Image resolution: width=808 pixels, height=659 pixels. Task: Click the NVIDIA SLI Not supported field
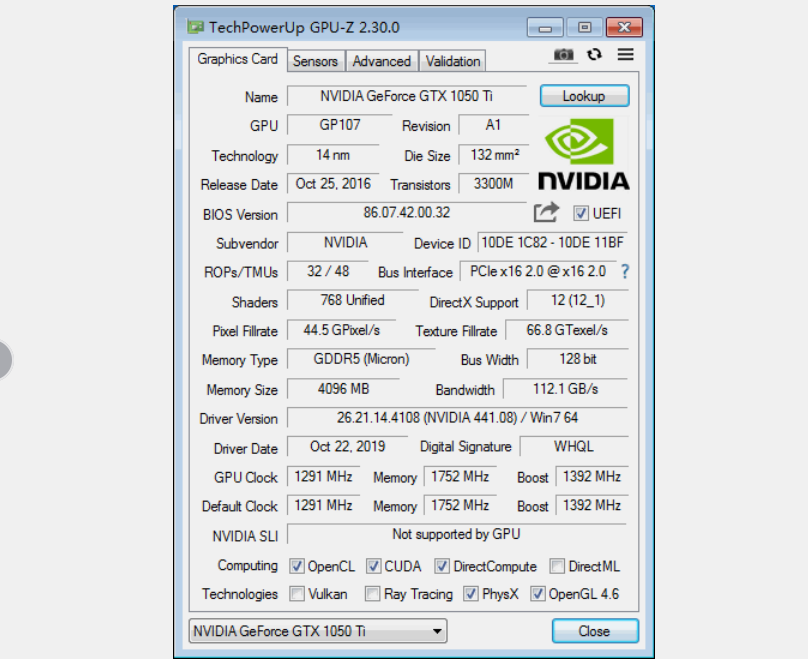(457, 534)
